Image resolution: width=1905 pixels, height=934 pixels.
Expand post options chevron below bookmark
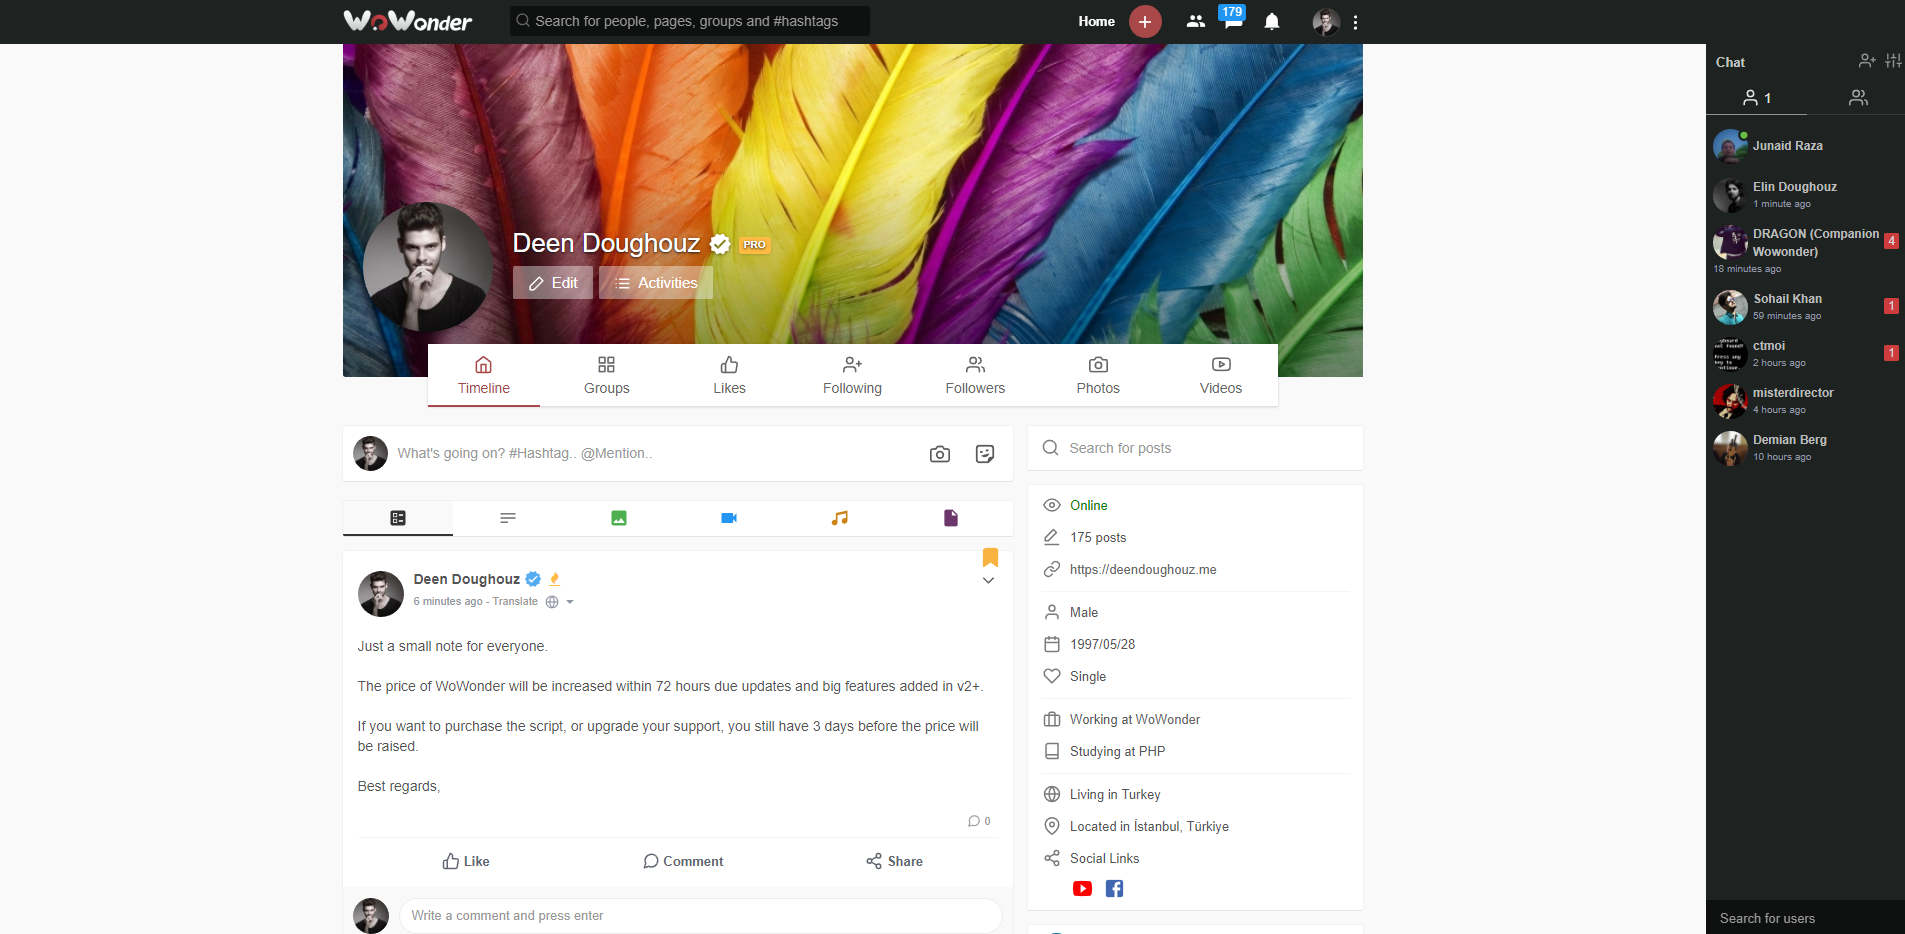tap(988, 581)
